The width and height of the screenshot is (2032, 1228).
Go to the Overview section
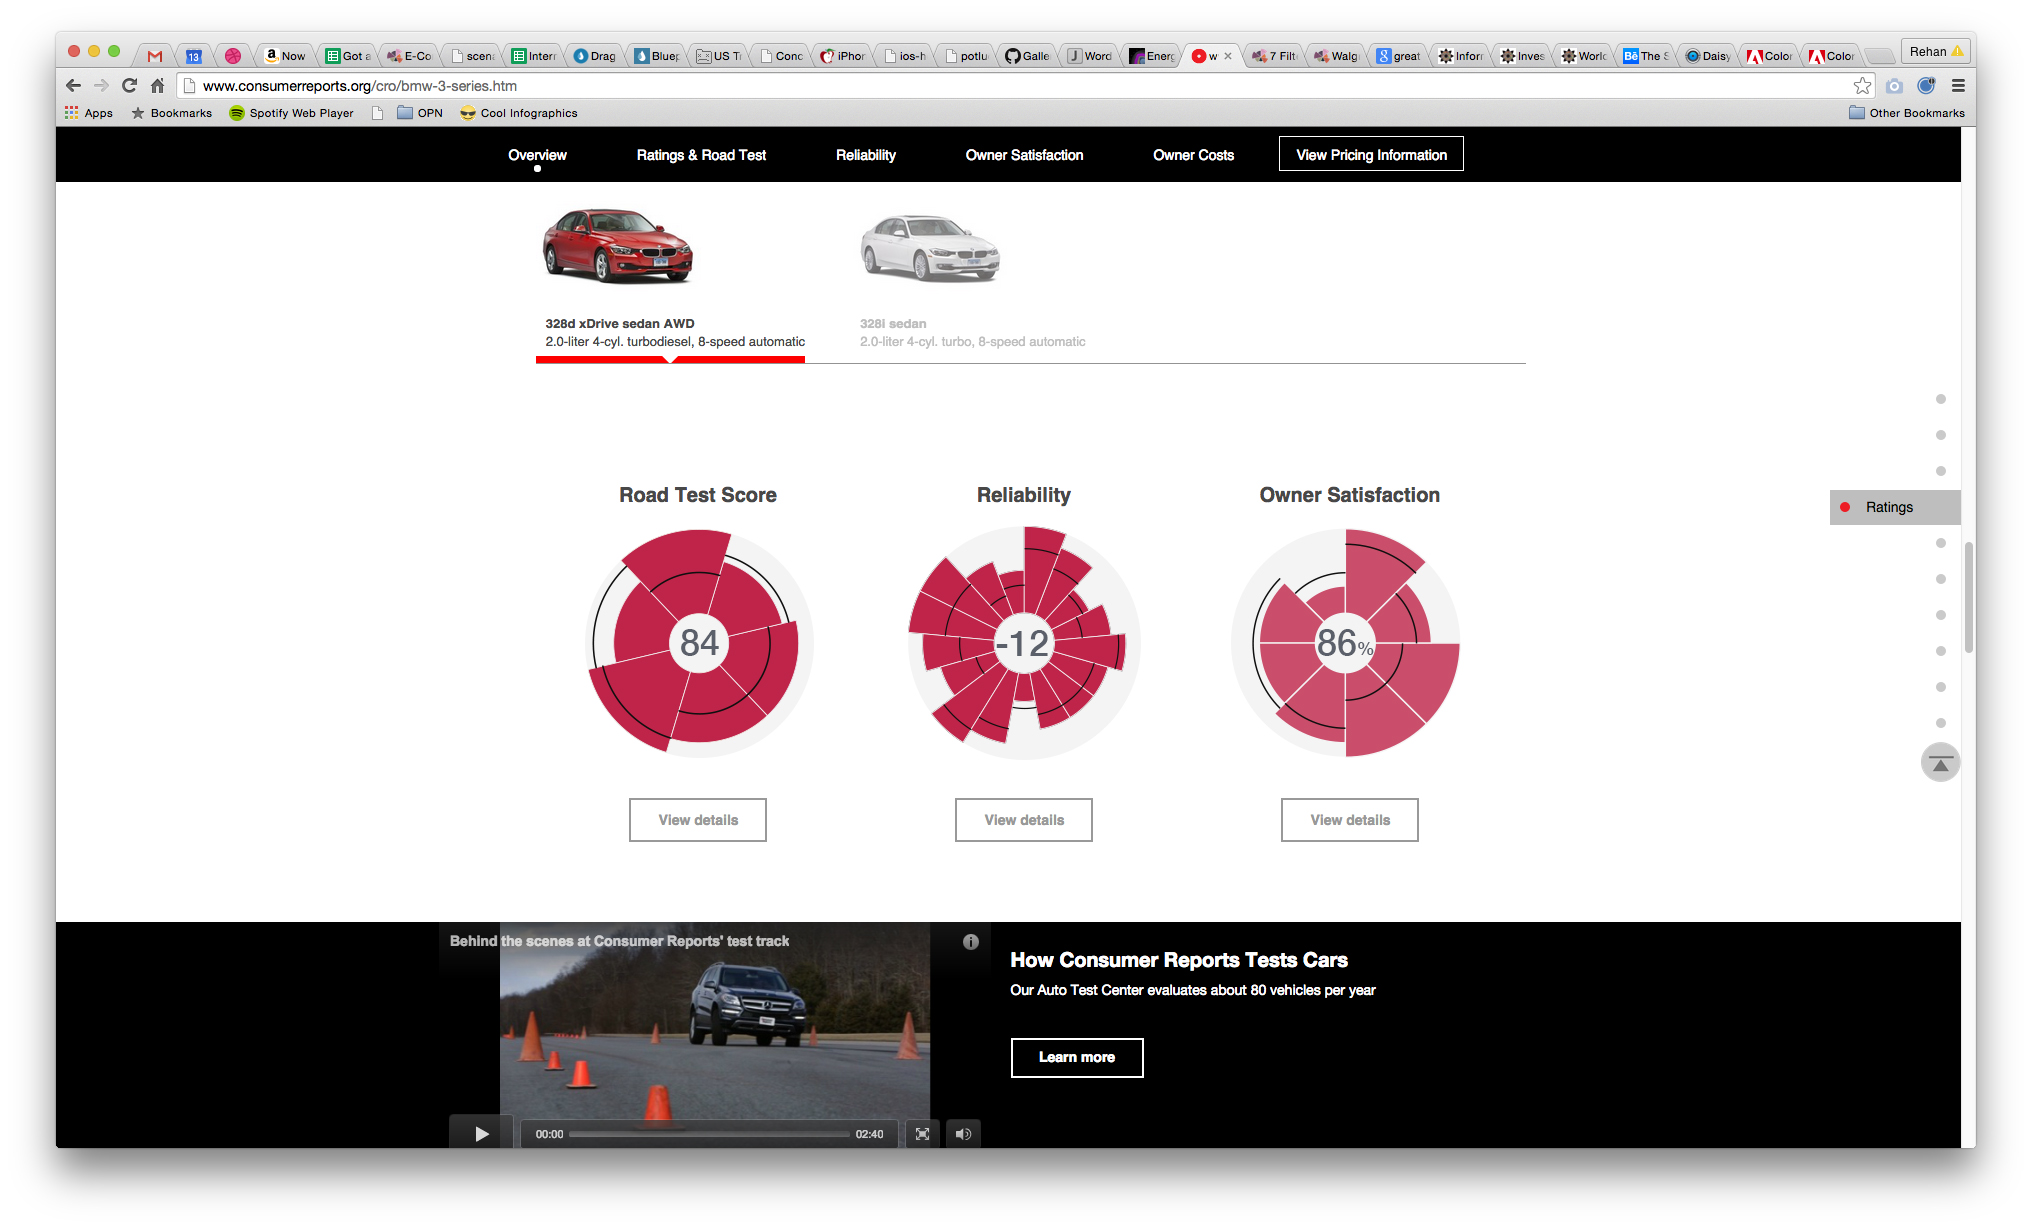(537, 155)
